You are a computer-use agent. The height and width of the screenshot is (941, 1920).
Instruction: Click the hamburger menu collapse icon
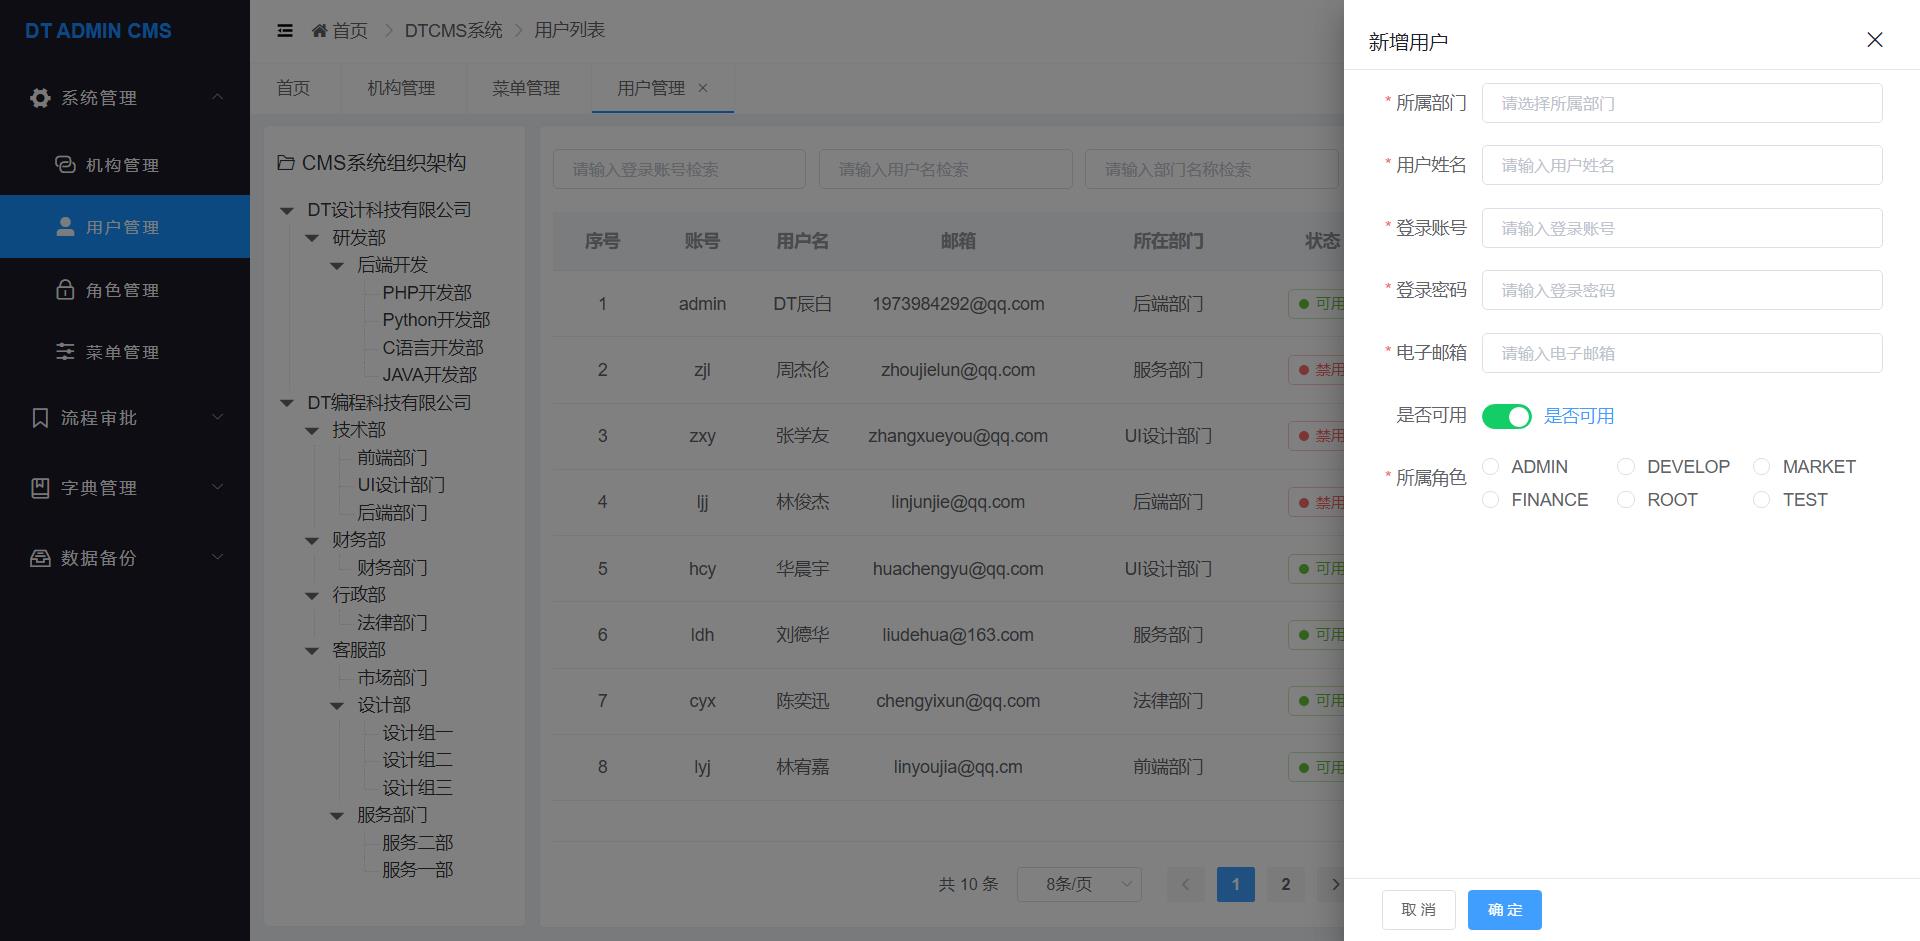(285, 31)
